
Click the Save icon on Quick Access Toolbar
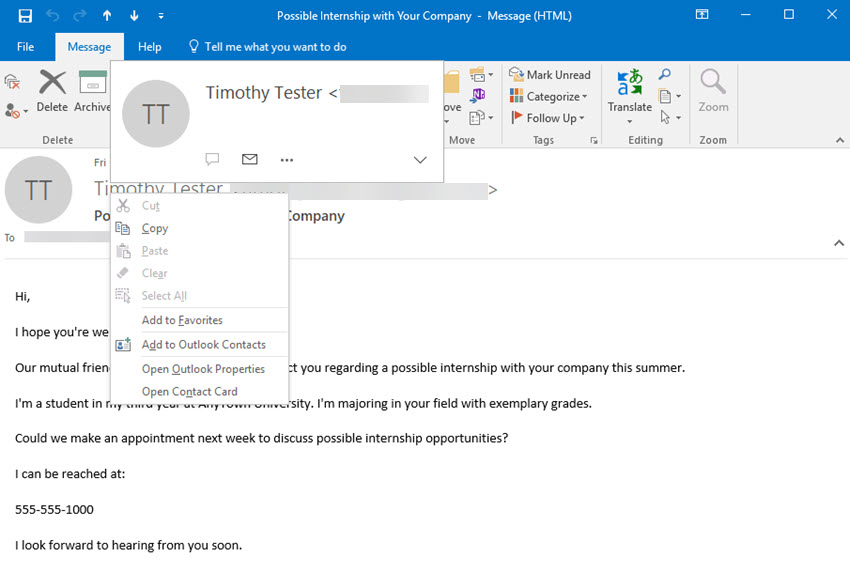(x=25, y=15)
